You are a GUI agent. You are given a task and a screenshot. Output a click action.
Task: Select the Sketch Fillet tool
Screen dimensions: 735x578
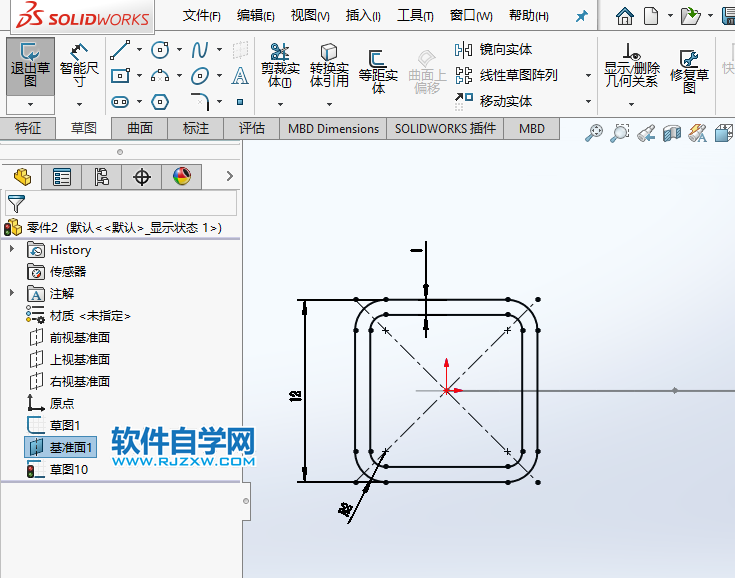coord(200,101)
